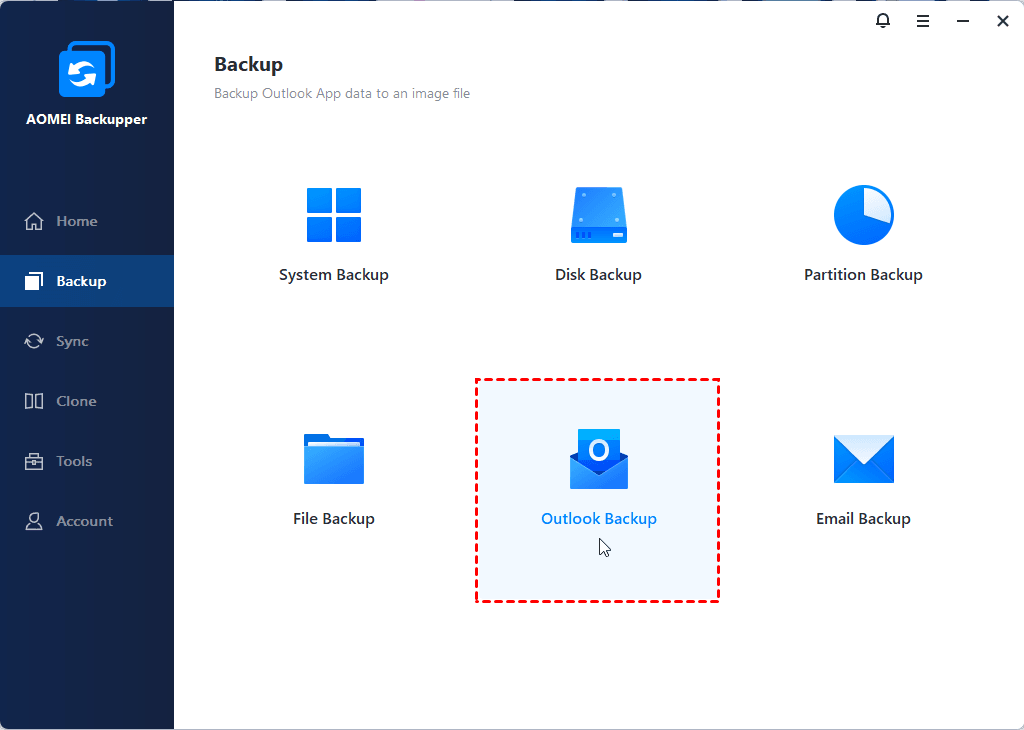Select the Disk Backup drive icon
This screenshot has height=730, width=1024.
coord(599,215)
